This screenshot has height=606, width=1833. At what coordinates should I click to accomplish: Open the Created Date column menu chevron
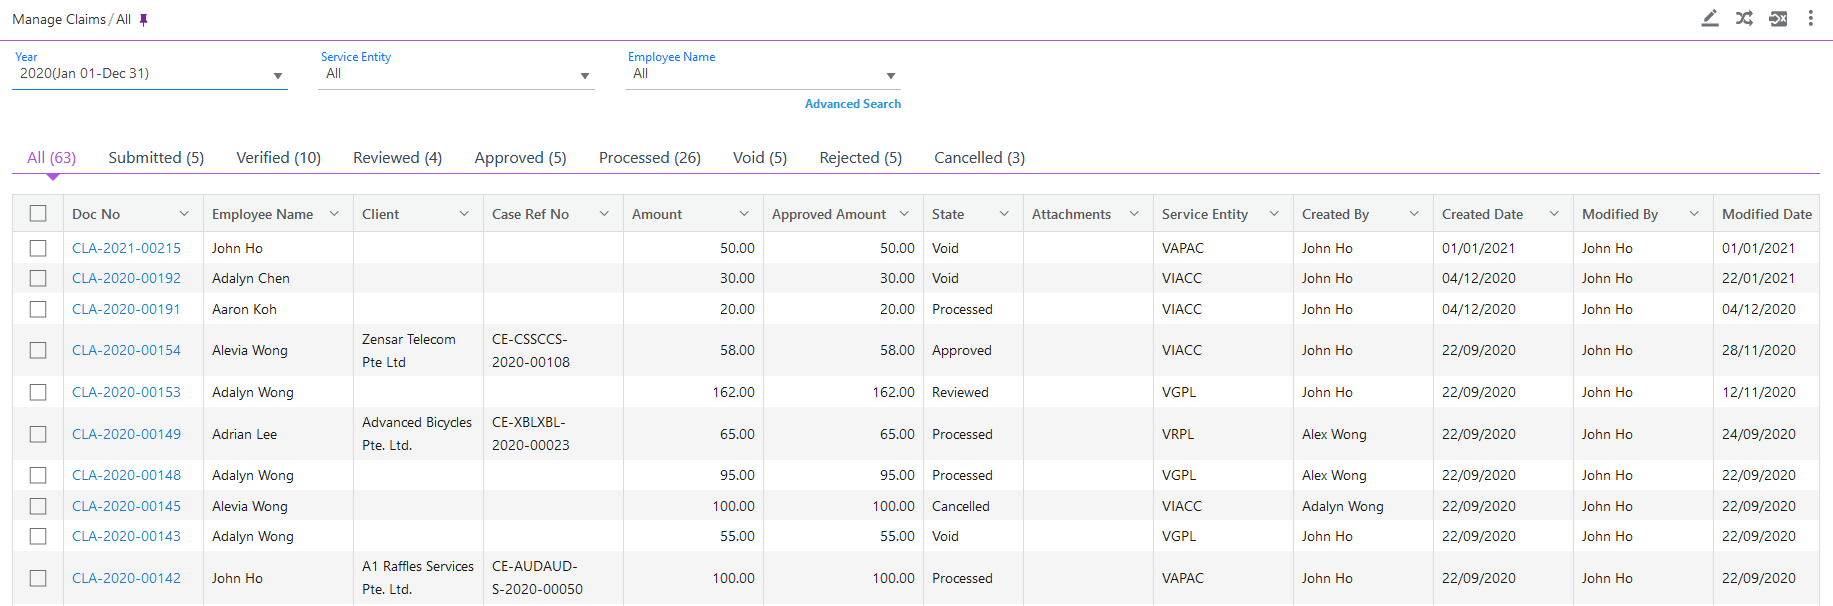click(x=1554, y=214)
